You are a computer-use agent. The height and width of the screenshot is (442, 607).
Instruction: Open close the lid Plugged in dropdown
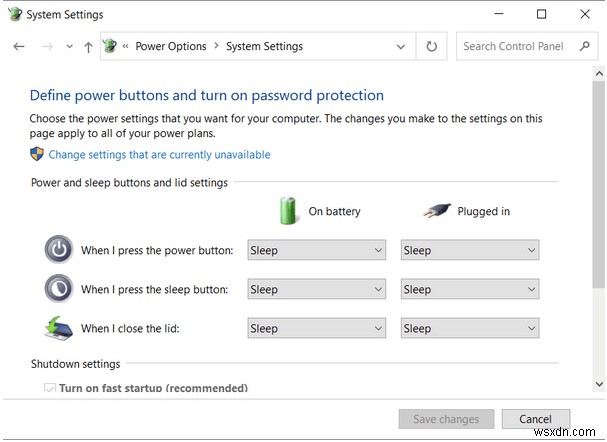coord(470,328)
